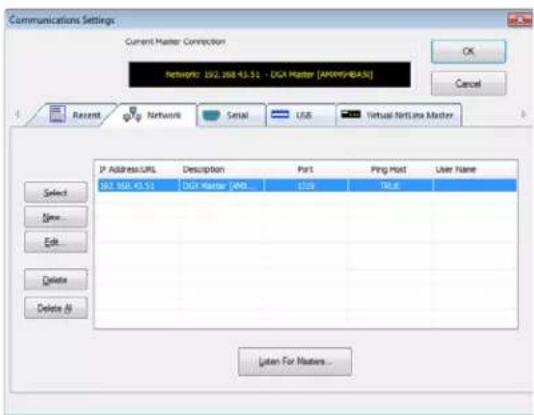Screen dimensions: 534x415
Task: Click the Edit... button
Action: pos(56,242)
